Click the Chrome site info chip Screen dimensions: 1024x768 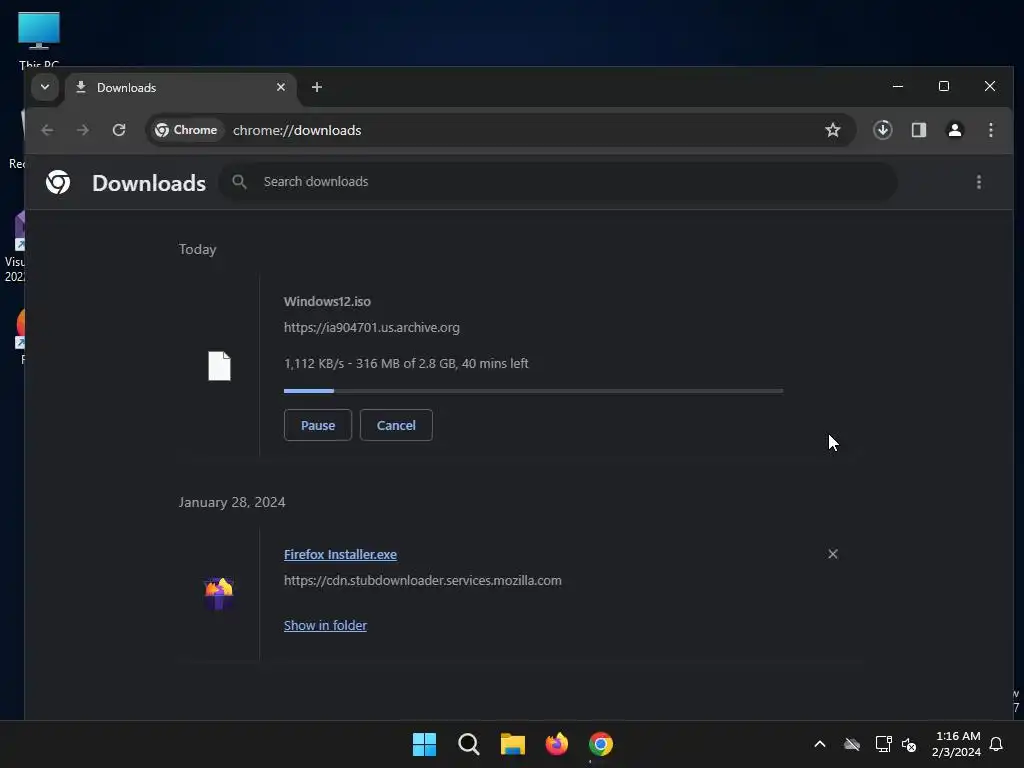pos(186,130)
